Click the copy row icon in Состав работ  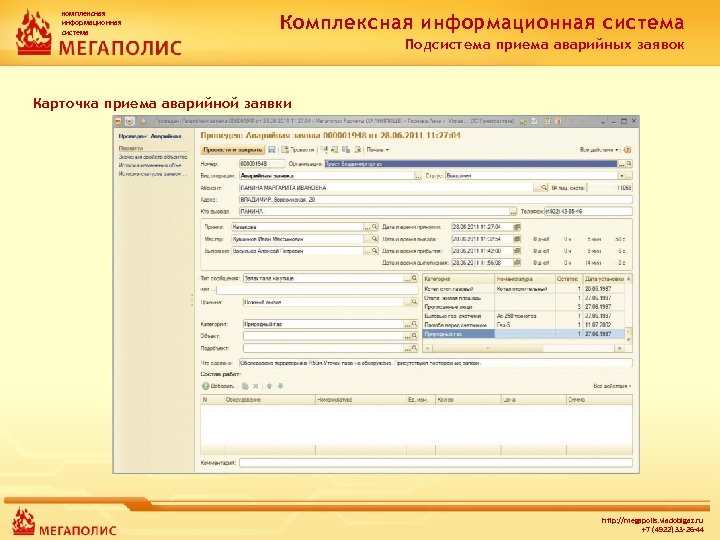[x=245, y=386]
